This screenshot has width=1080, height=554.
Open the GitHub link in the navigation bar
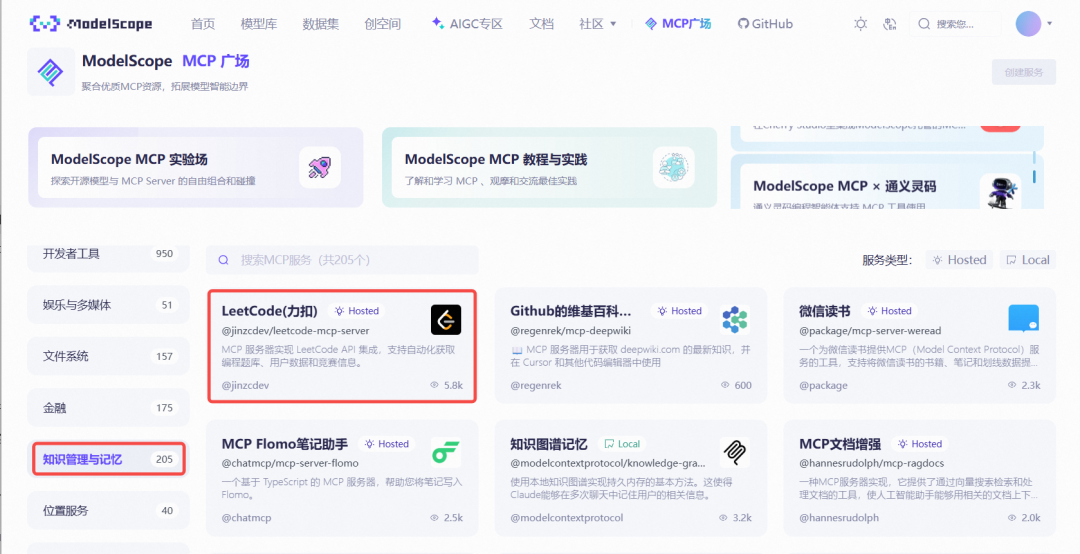click(765, 24)
